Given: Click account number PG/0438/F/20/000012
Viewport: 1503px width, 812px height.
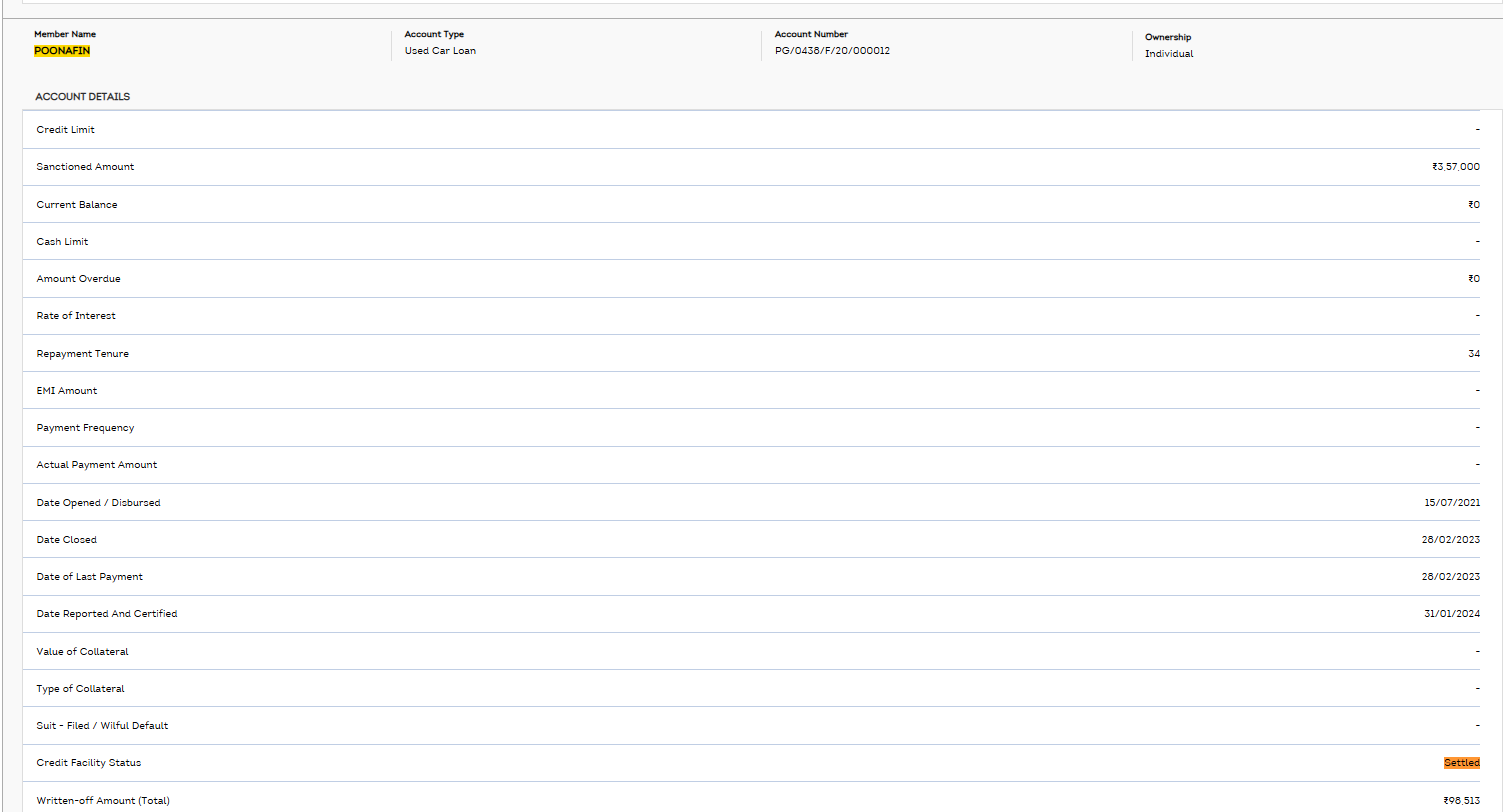Looking at the screenshot, I should 831,51.
